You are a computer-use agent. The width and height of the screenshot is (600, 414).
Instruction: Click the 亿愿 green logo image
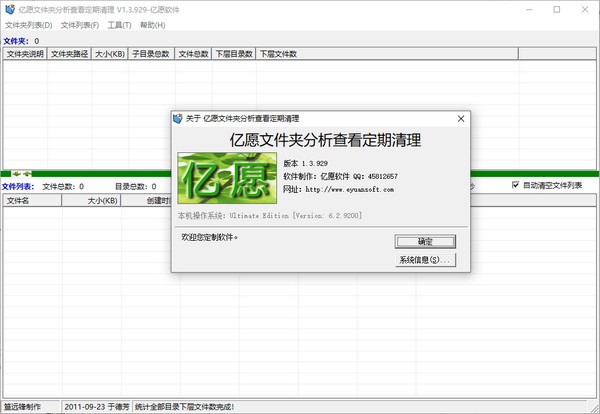point(227,178)
